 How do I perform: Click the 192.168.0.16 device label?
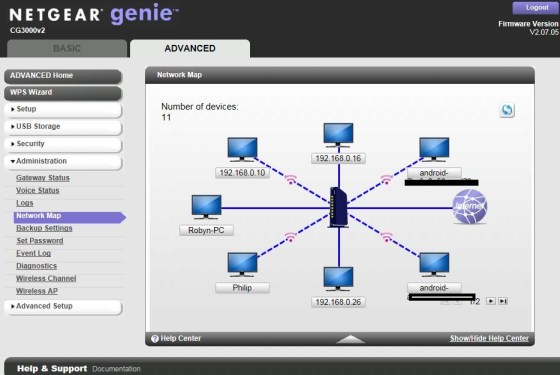coord(338,158)
